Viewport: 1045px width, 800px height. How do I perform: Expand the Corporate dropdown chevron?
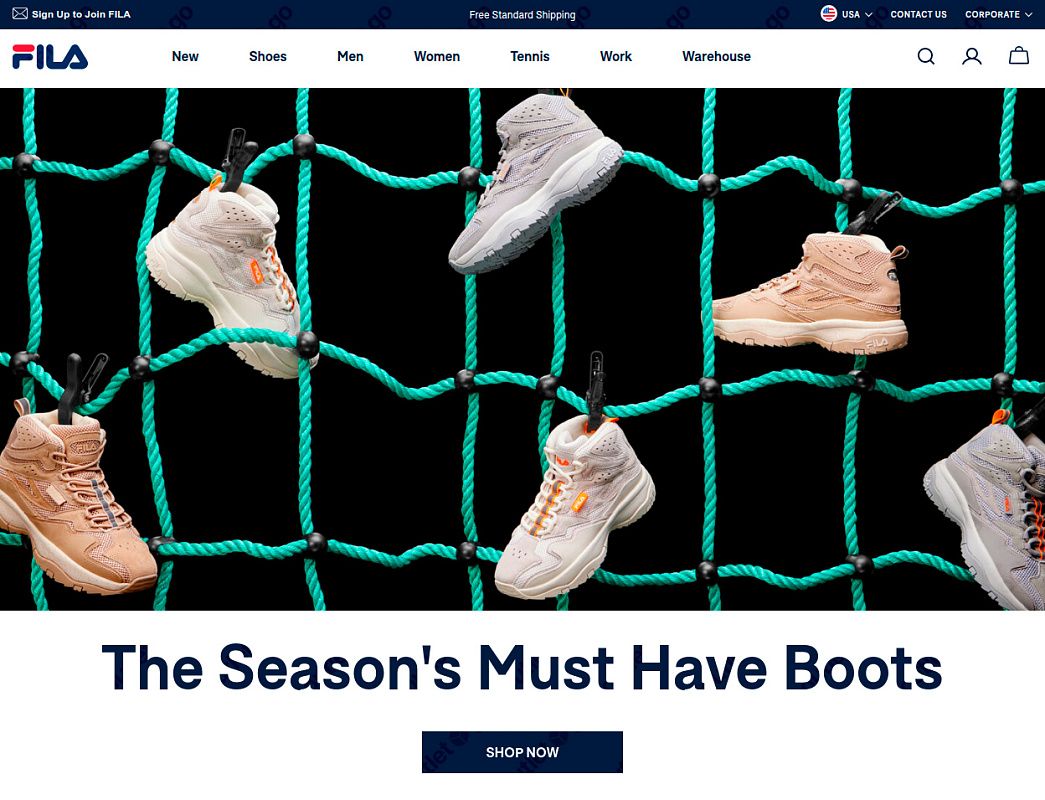point(1028,15)
